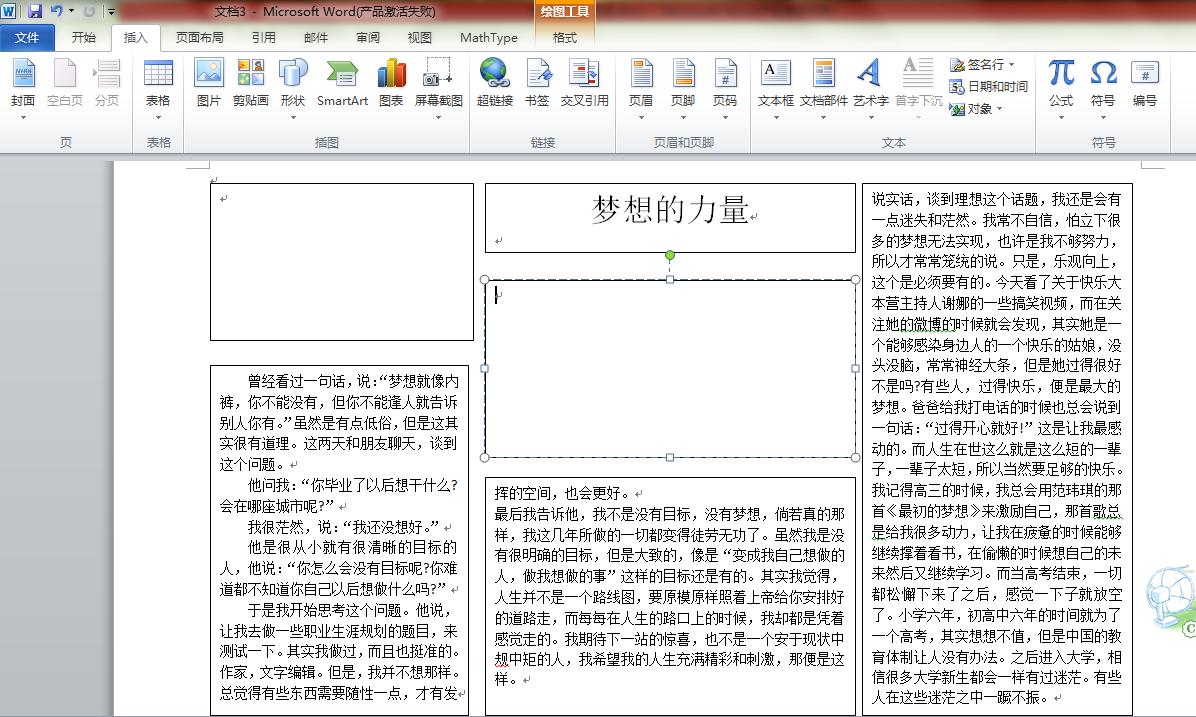Insert a Chart (图表)
Screen dimensions: 1196x717
pyautogui.click(x=390, y=85)
